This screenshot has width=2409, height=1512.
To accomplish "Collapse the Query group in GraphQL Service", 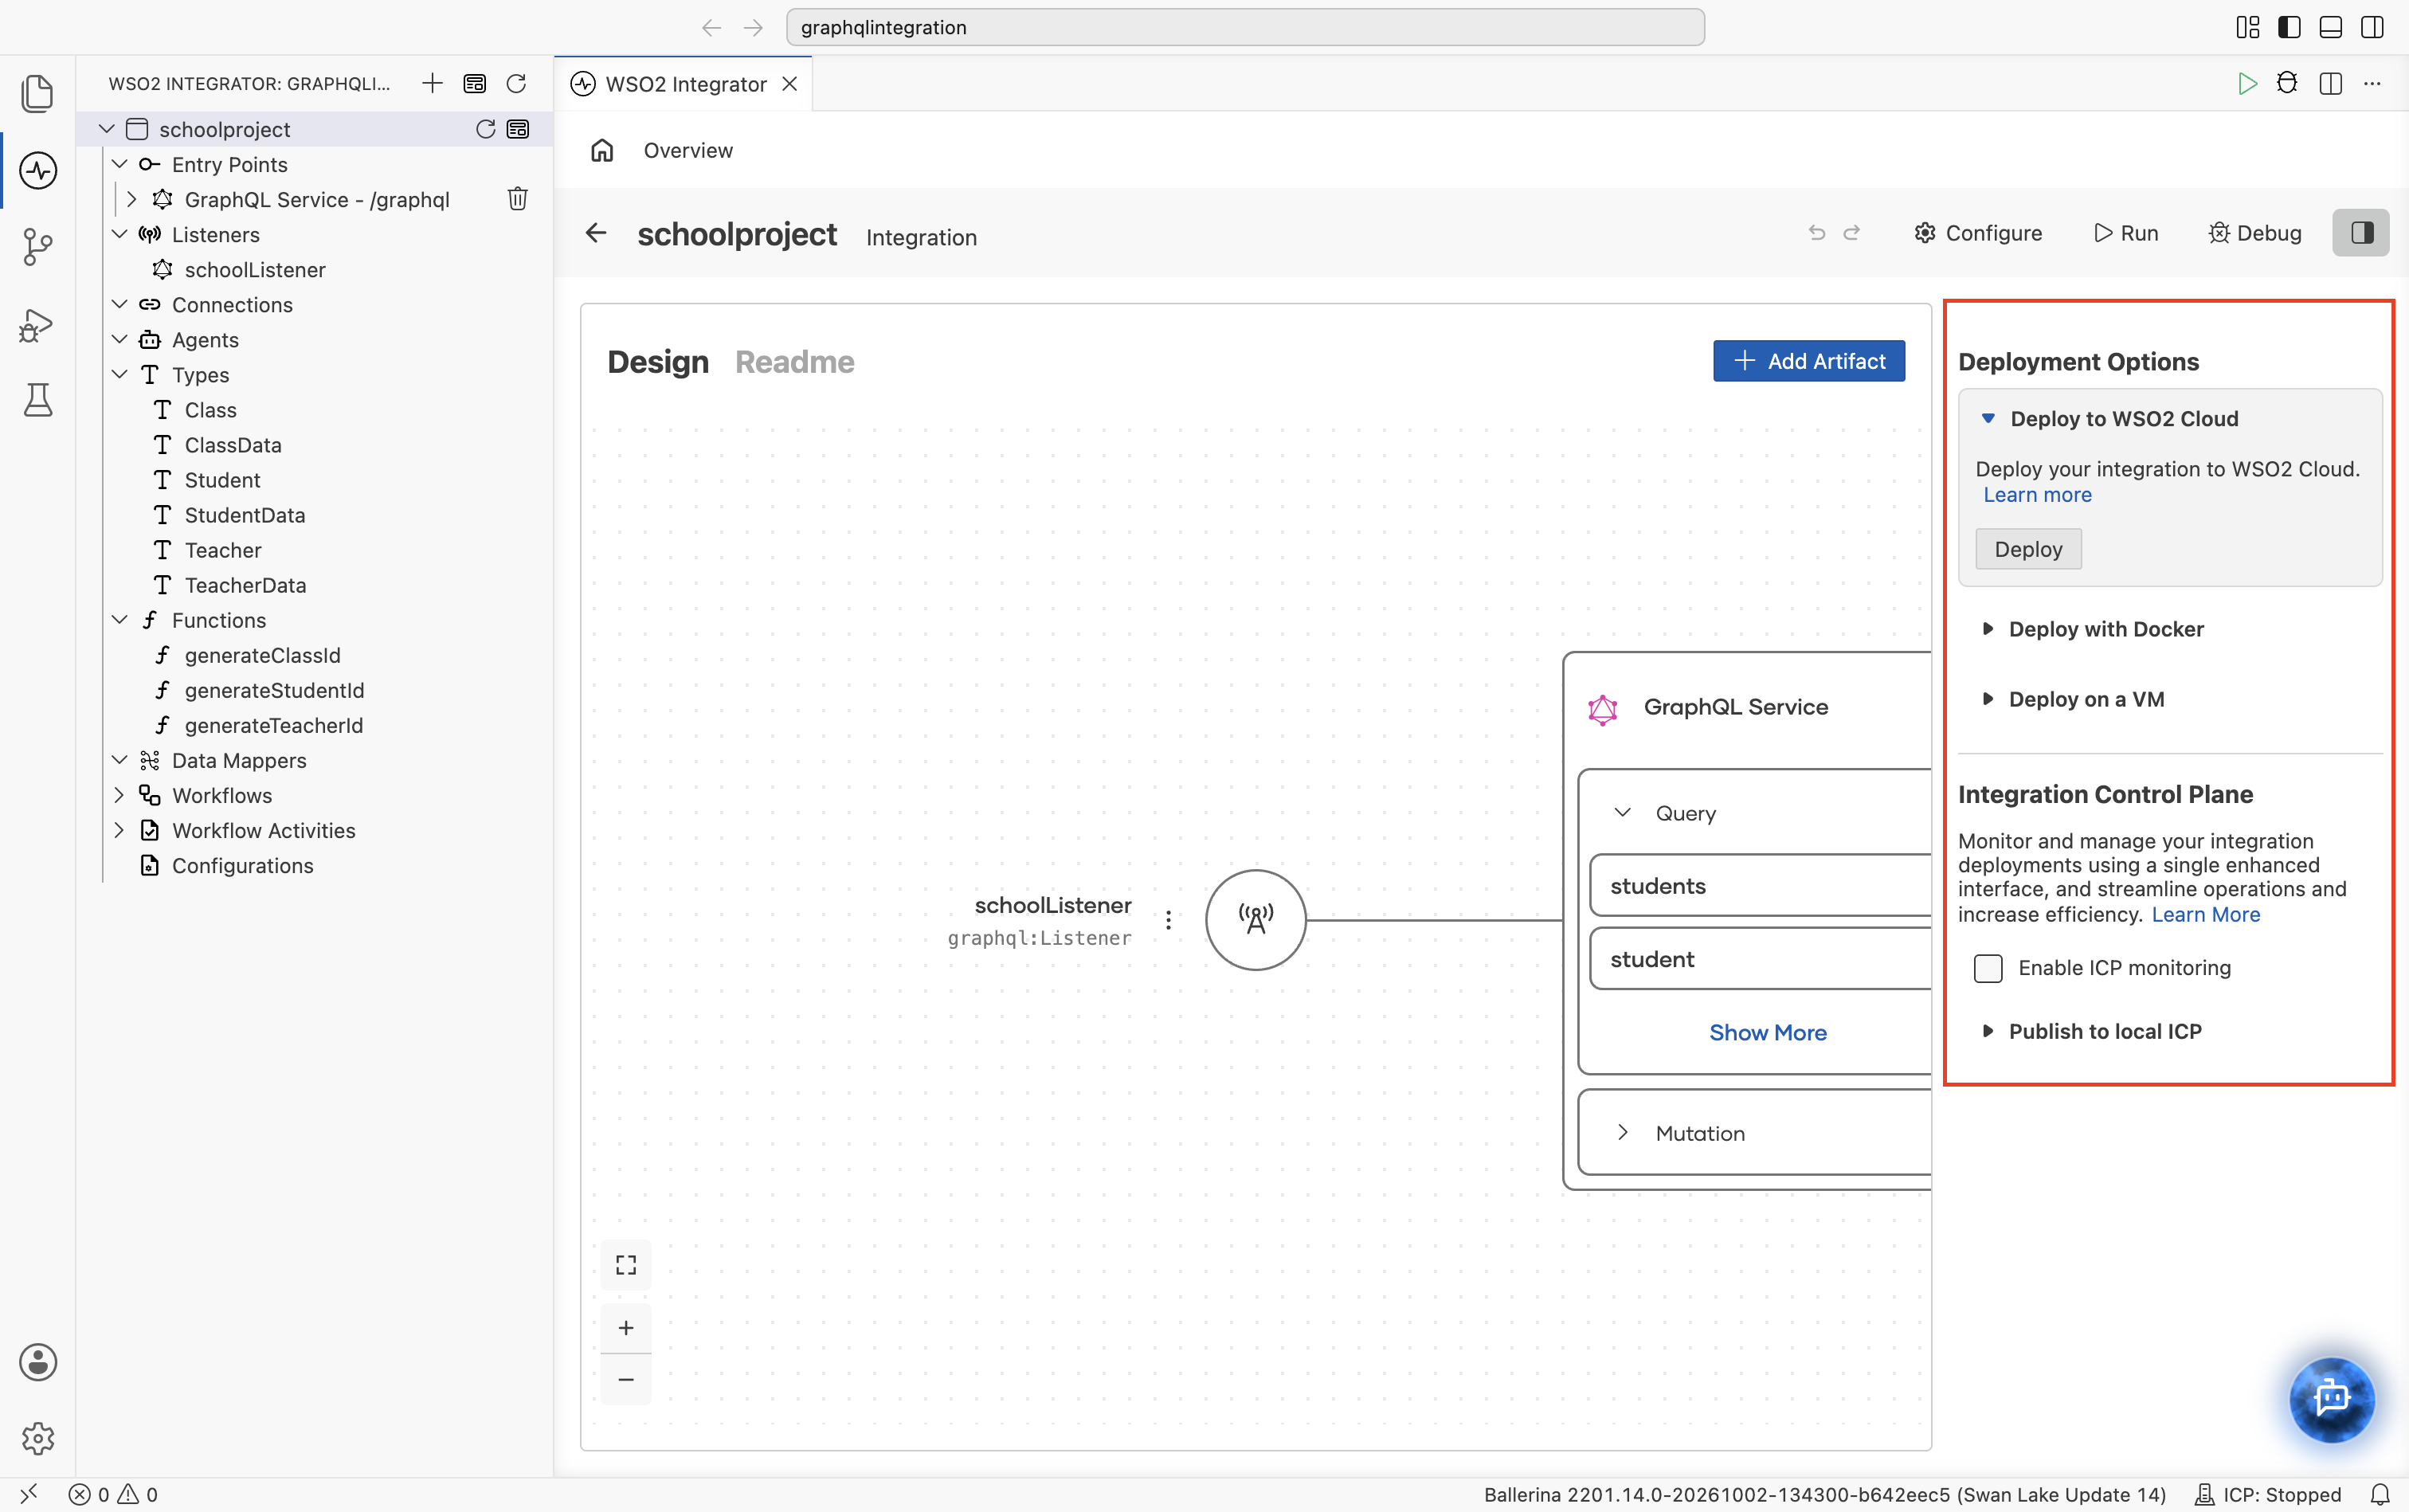I will tap(1623, 813).
